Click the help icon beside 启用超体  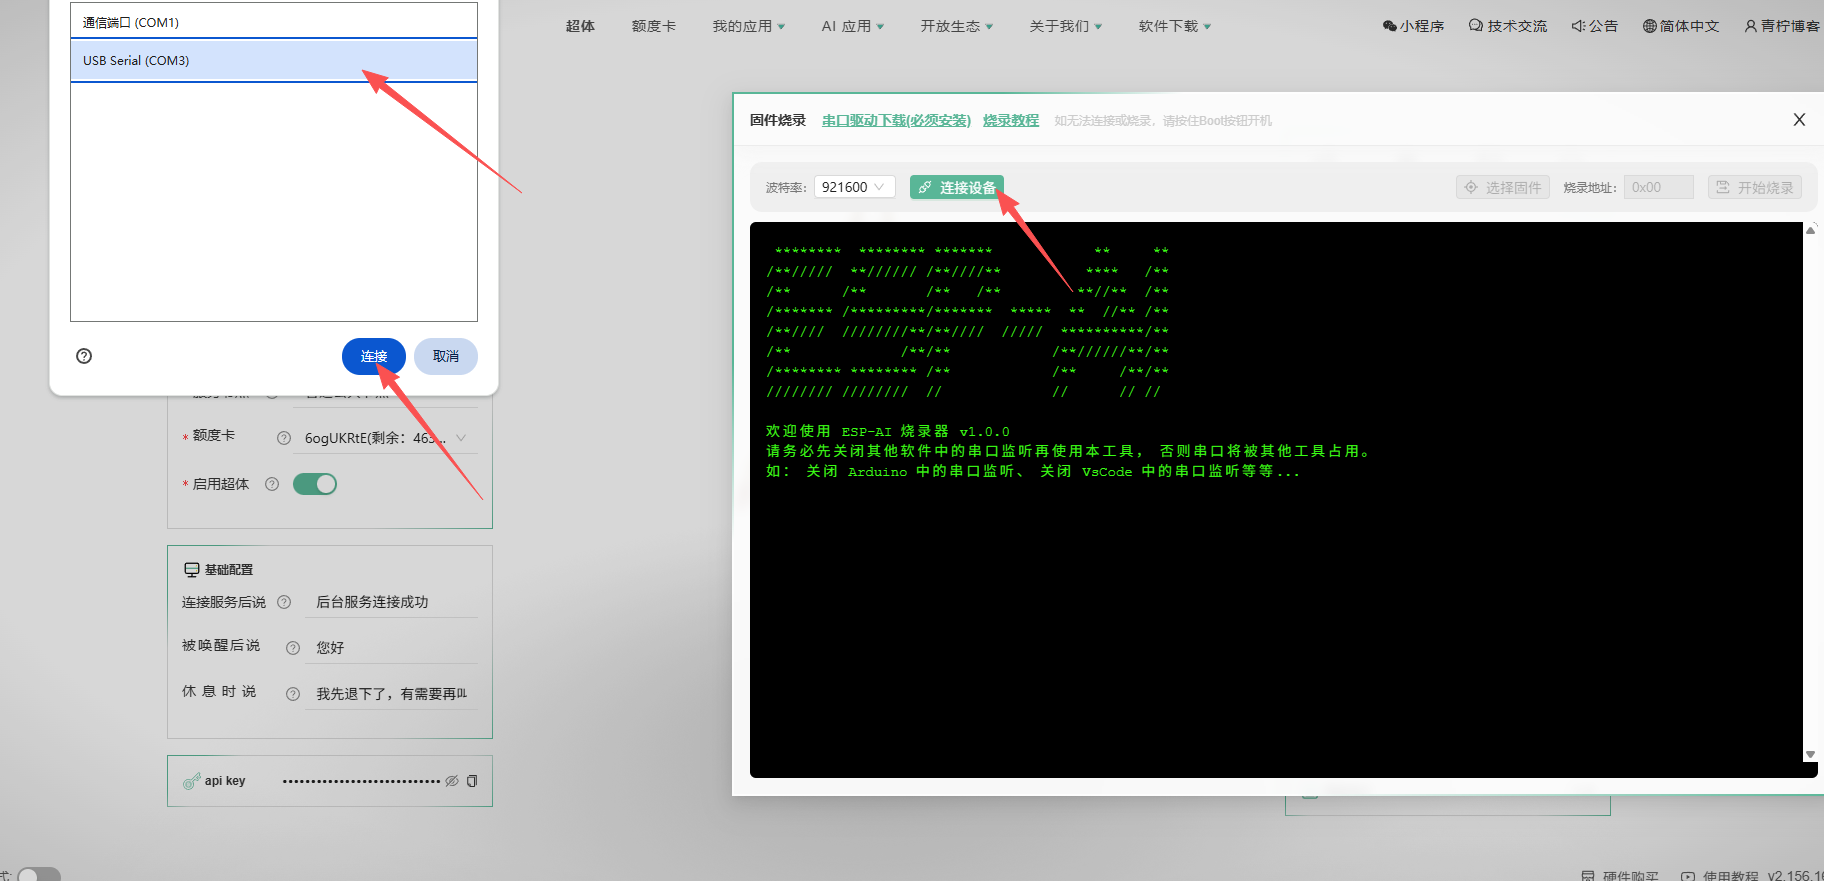(272, 484)
